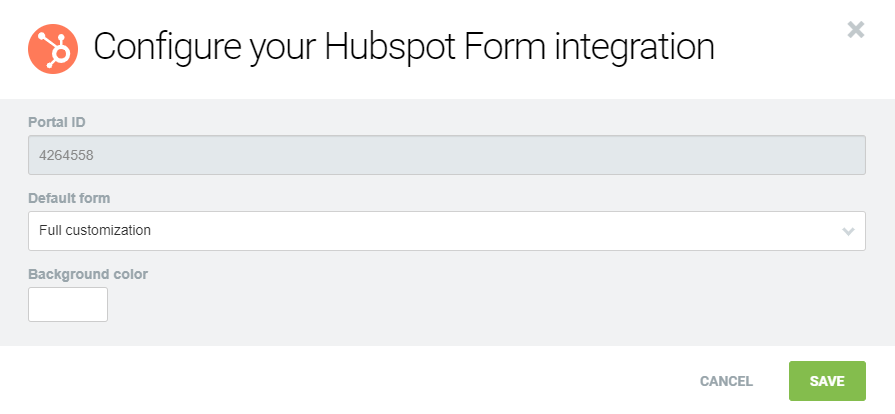Click the 'Default form' label
The width and height of the screenshot is (895, 414).
[69, 198]
